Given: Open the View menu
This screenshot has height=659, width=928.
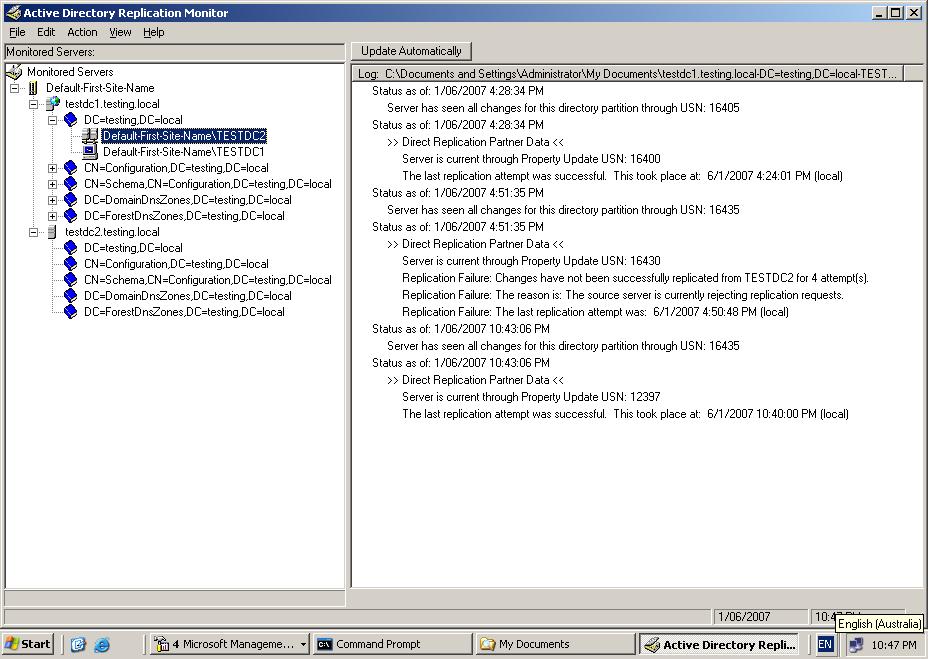Looking at the screenshot, I should (x=120, y=32).
